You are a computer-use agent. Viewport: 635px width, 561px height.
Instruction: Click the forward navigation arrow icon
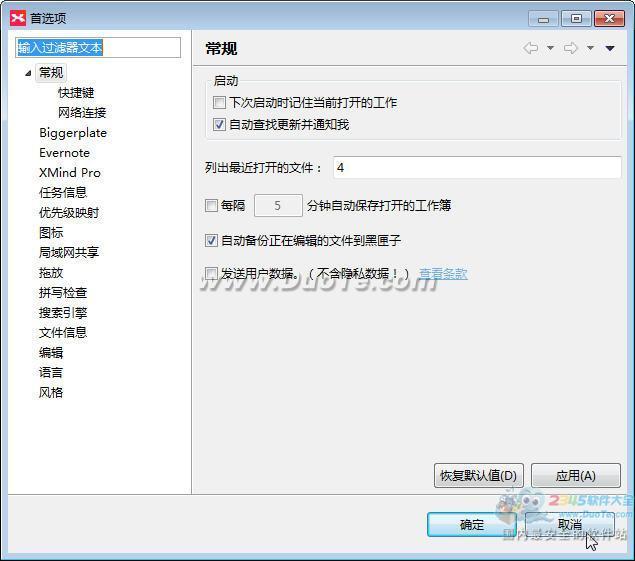[571, 48]
